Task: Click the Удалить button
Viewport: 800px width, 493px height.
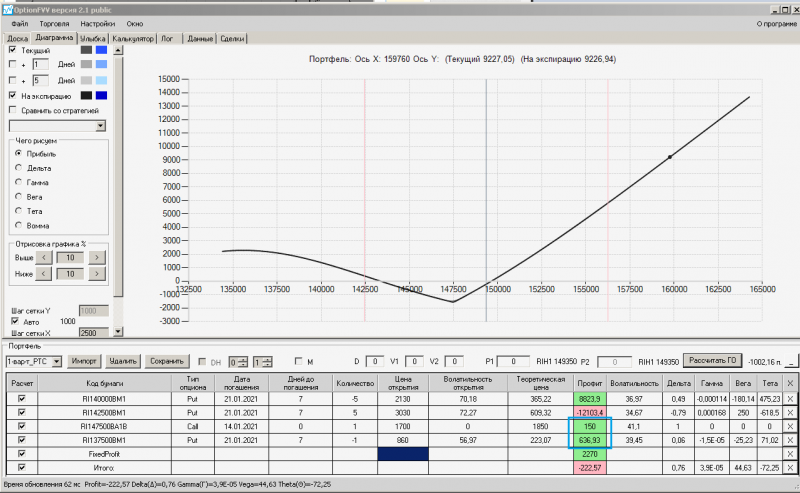Action: point(123,361)
